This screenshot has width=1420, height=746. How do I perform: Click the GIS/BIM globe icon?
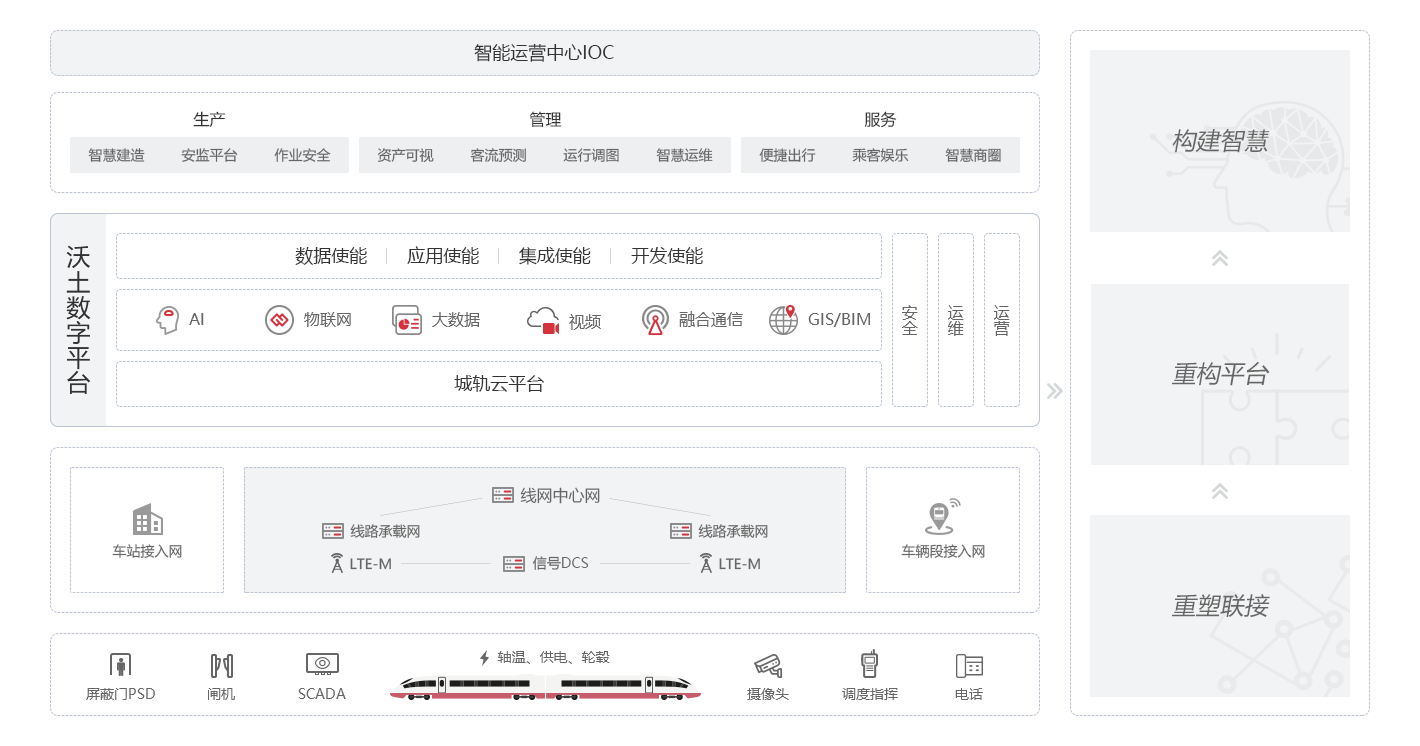(782, 319)
